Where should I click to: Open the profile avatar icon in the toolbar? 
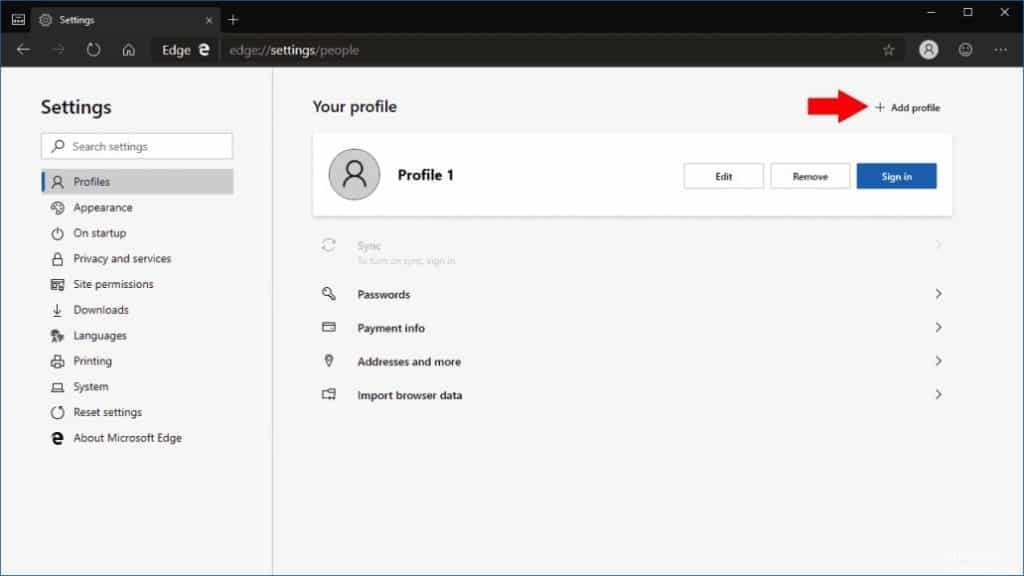[928, 49]
